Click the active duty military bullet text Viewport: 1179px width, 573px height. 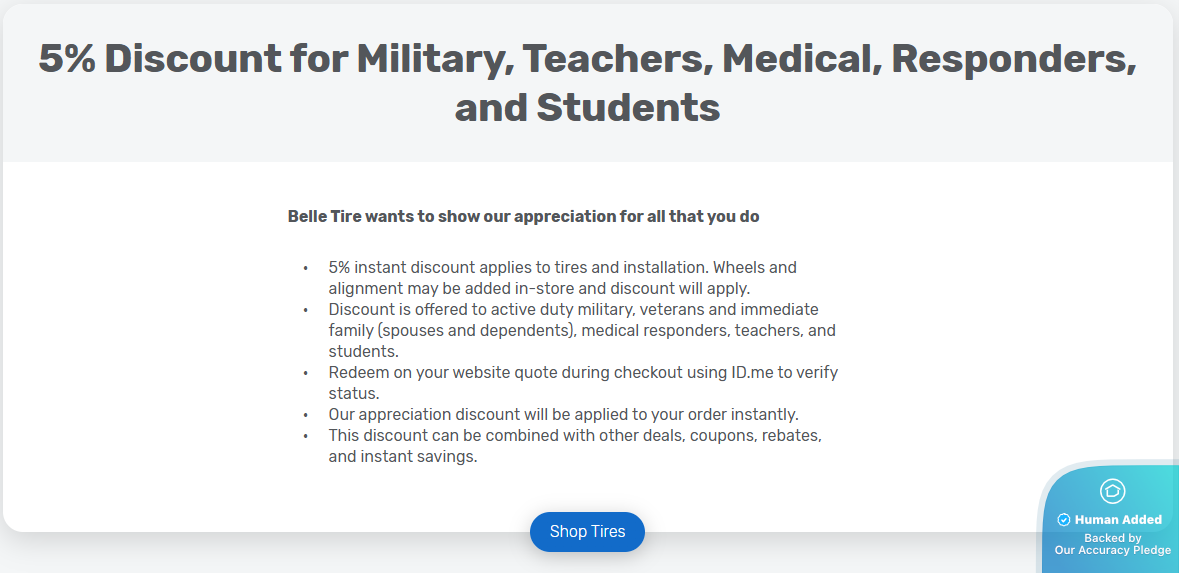(582, 330)
